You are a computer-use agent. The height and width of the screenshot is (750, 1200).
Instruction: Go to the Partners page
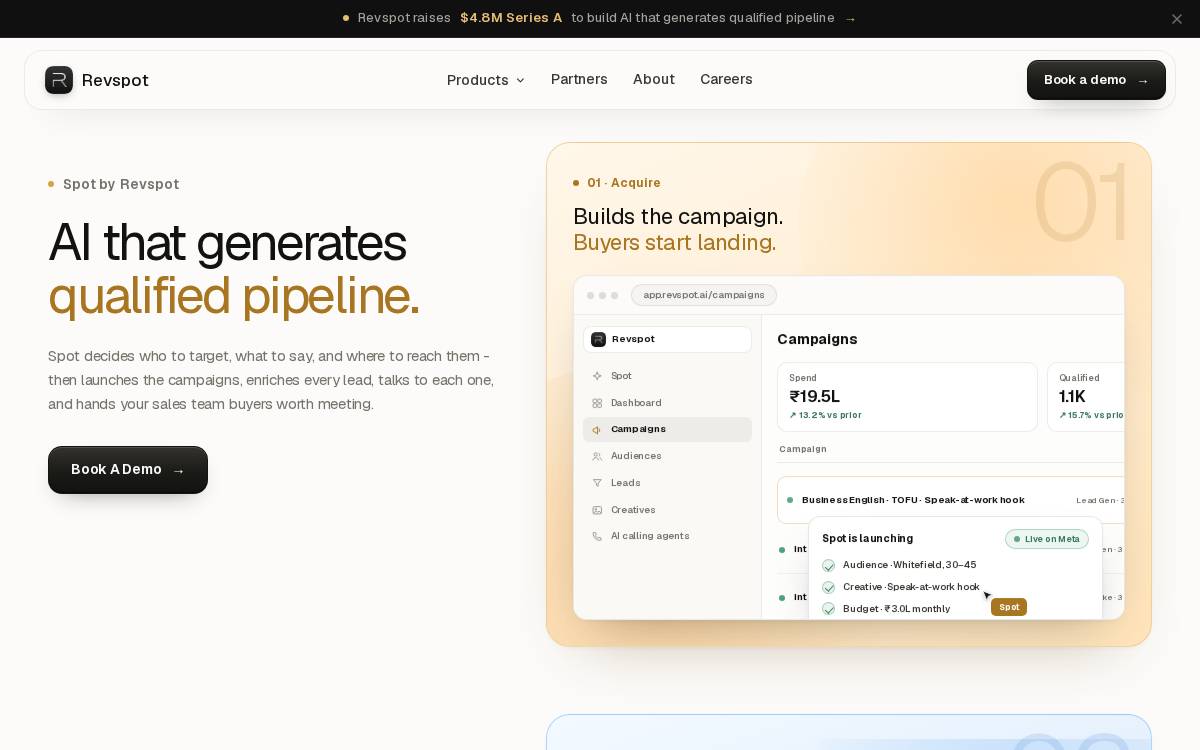coord(579,79)
